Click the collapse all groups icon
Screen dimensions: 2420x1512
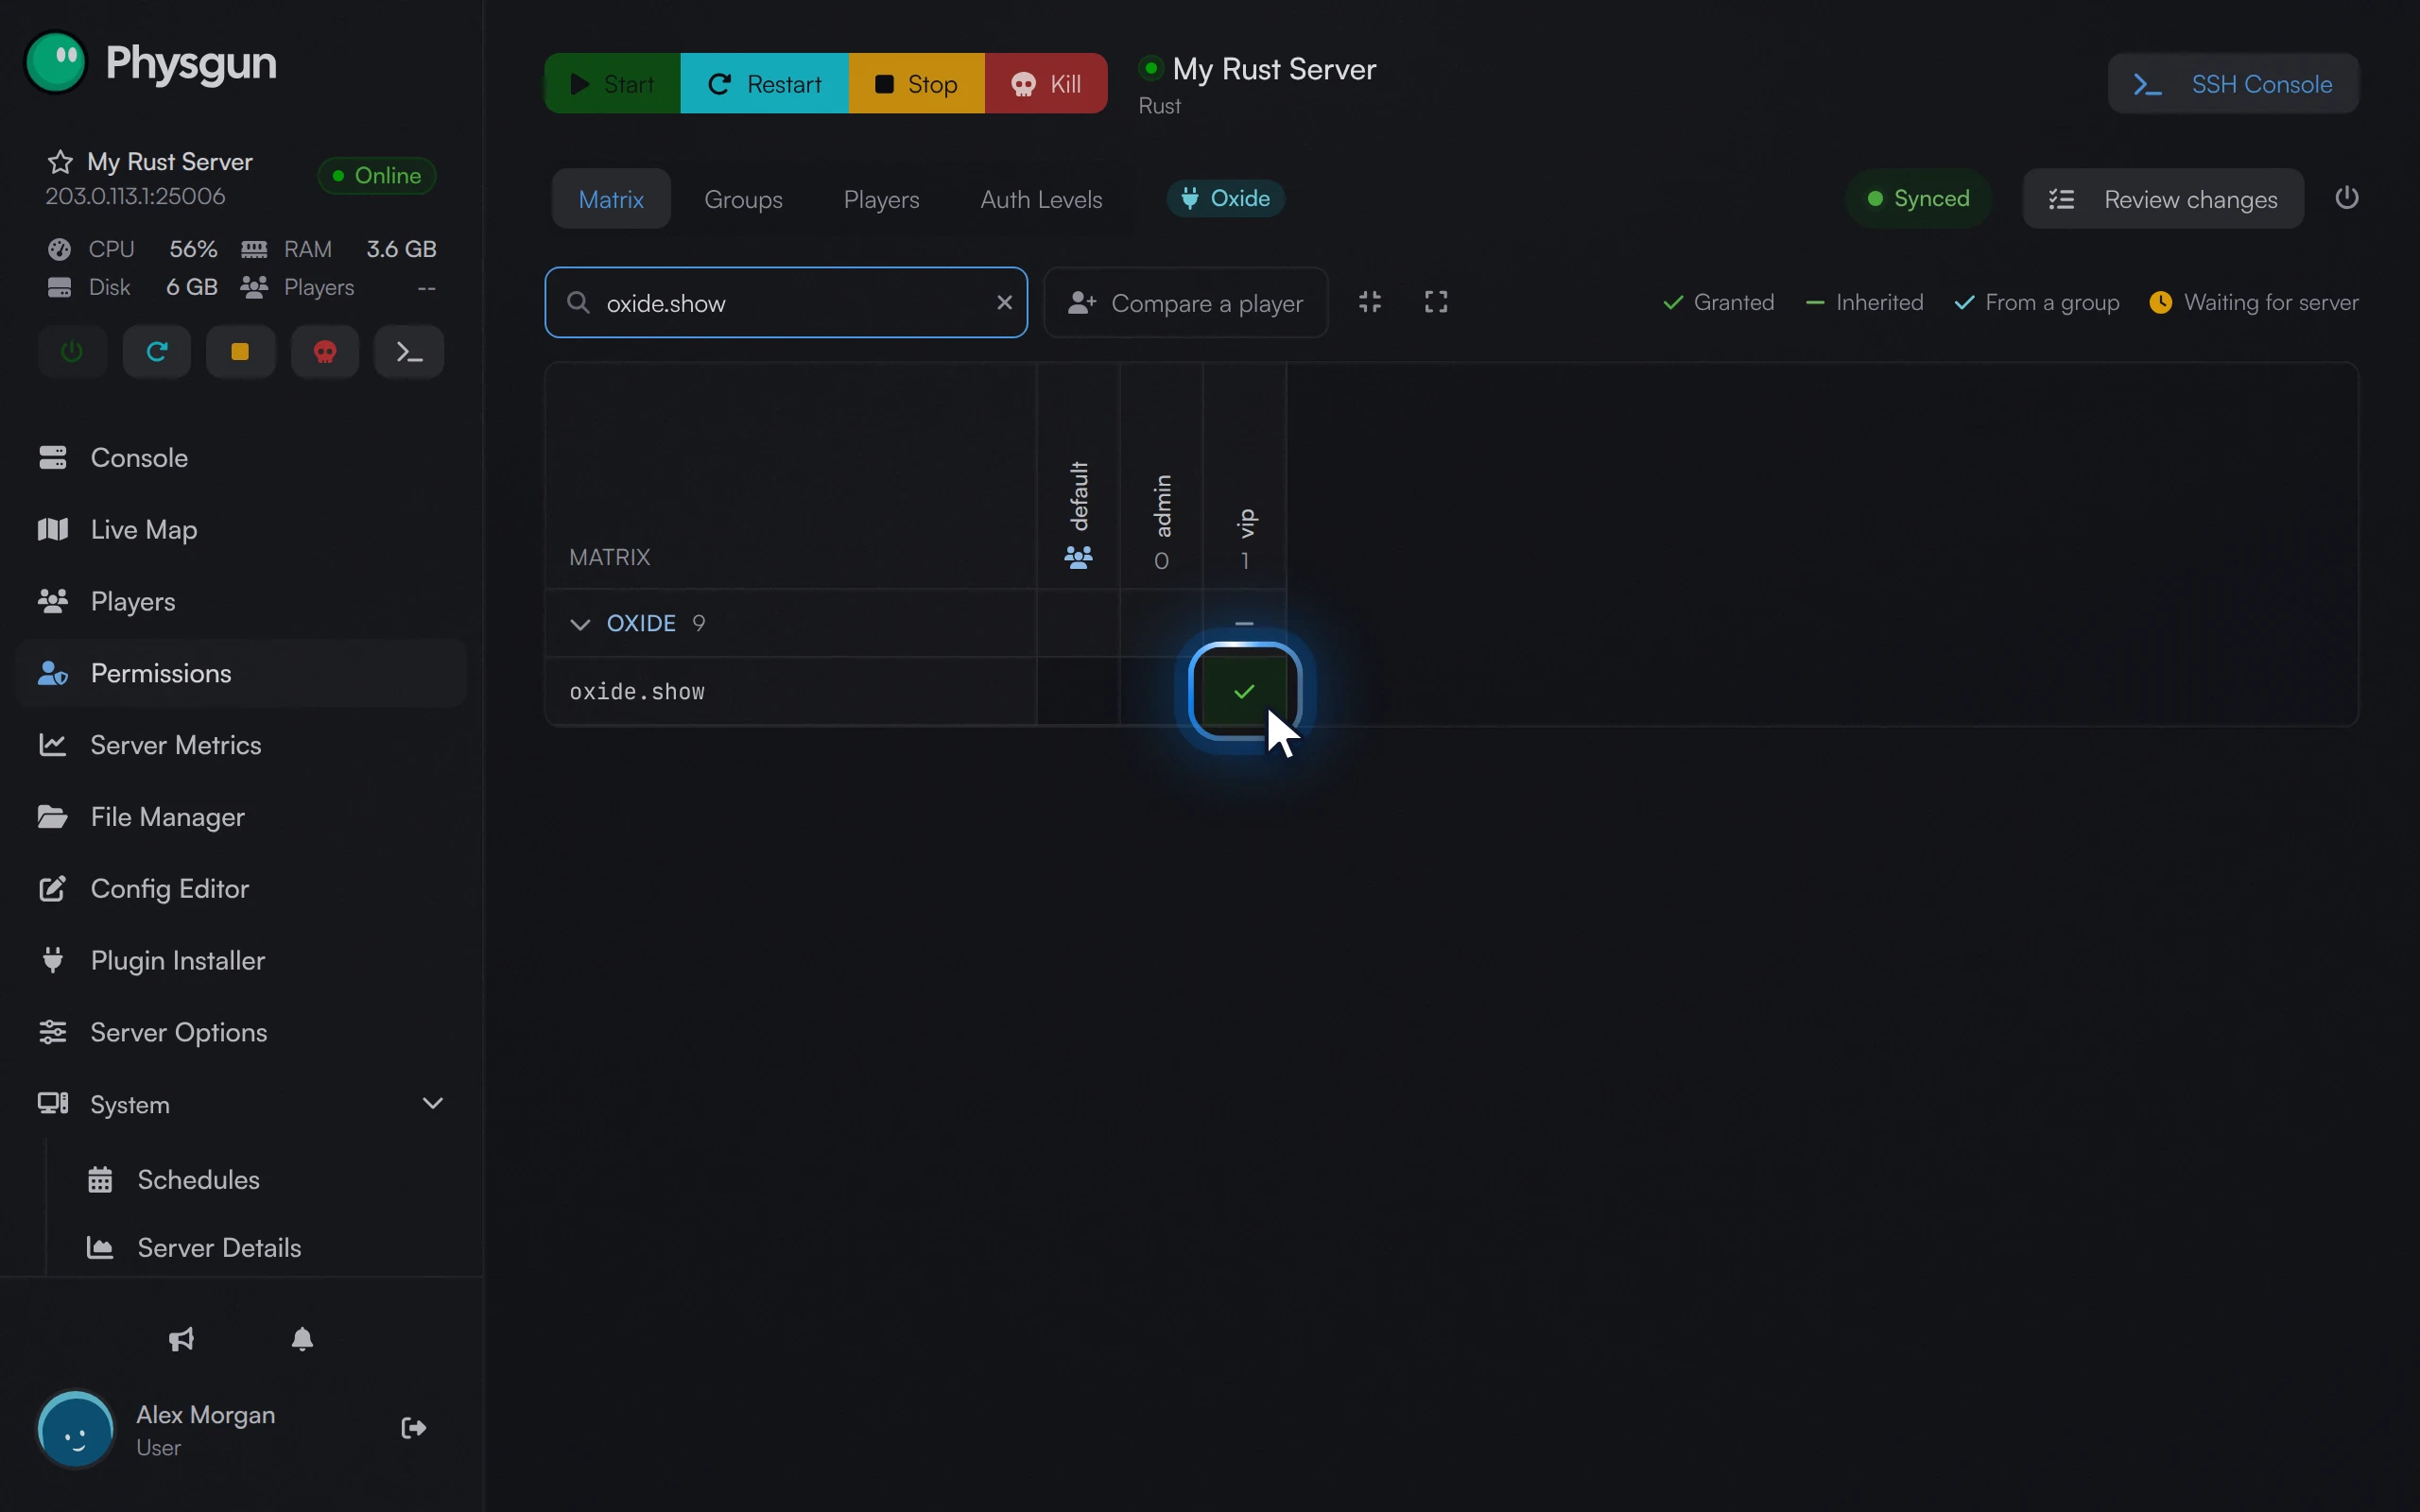1370,302
